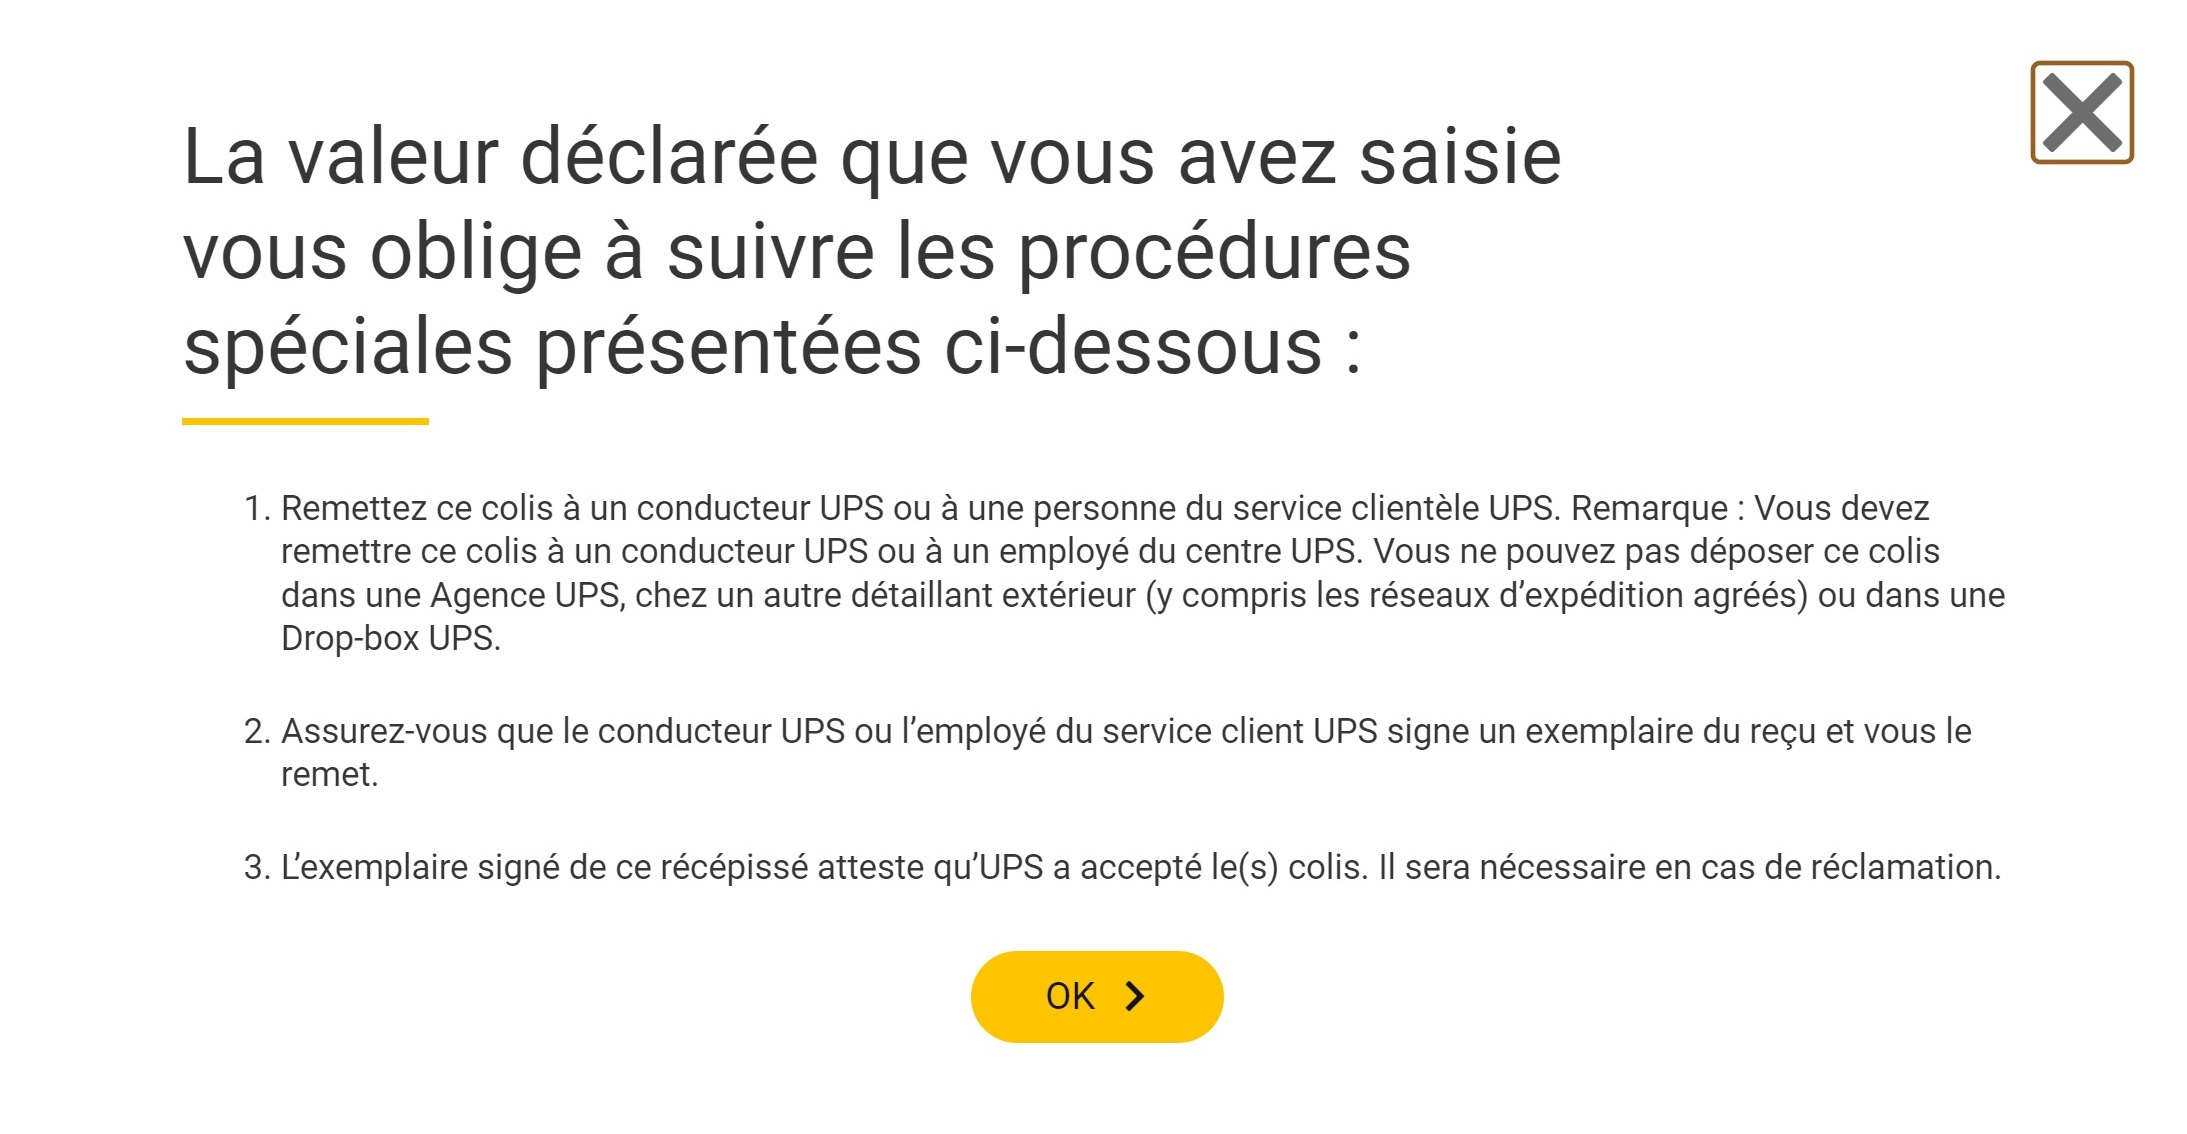Click the "OK" label text
2187x1134 pixels.
(x=1070, y=996)
